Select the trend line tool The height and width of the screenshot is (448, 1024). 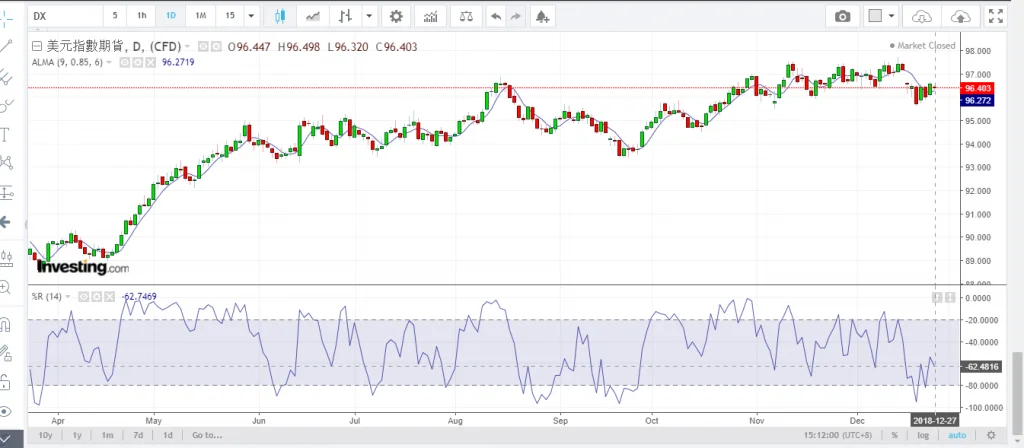(x=6, y=46)
